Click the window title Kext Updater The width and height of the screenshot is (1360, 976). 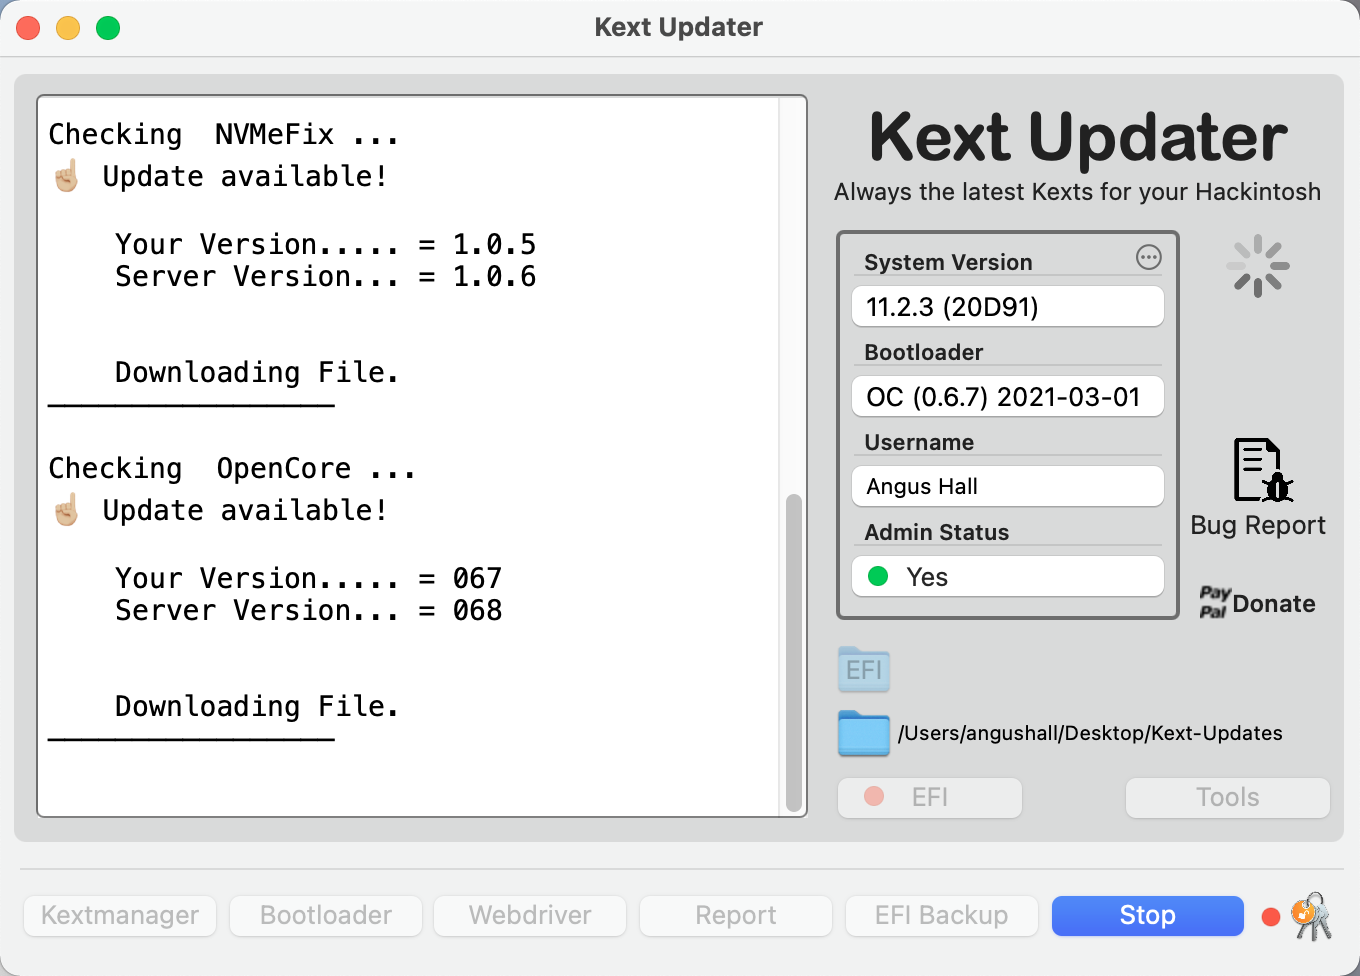pos(678,27)
